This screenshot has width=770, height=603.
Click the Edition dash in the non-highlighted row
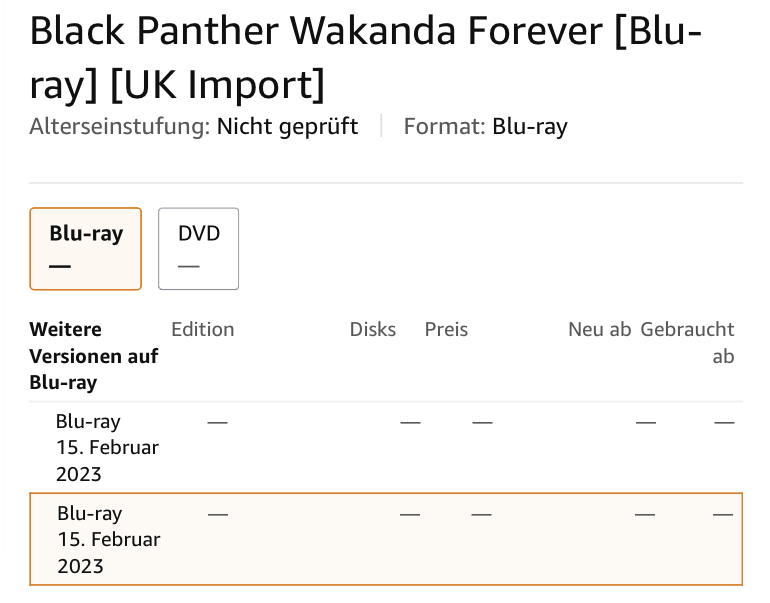pyautogui.click(x=218, y=422)
